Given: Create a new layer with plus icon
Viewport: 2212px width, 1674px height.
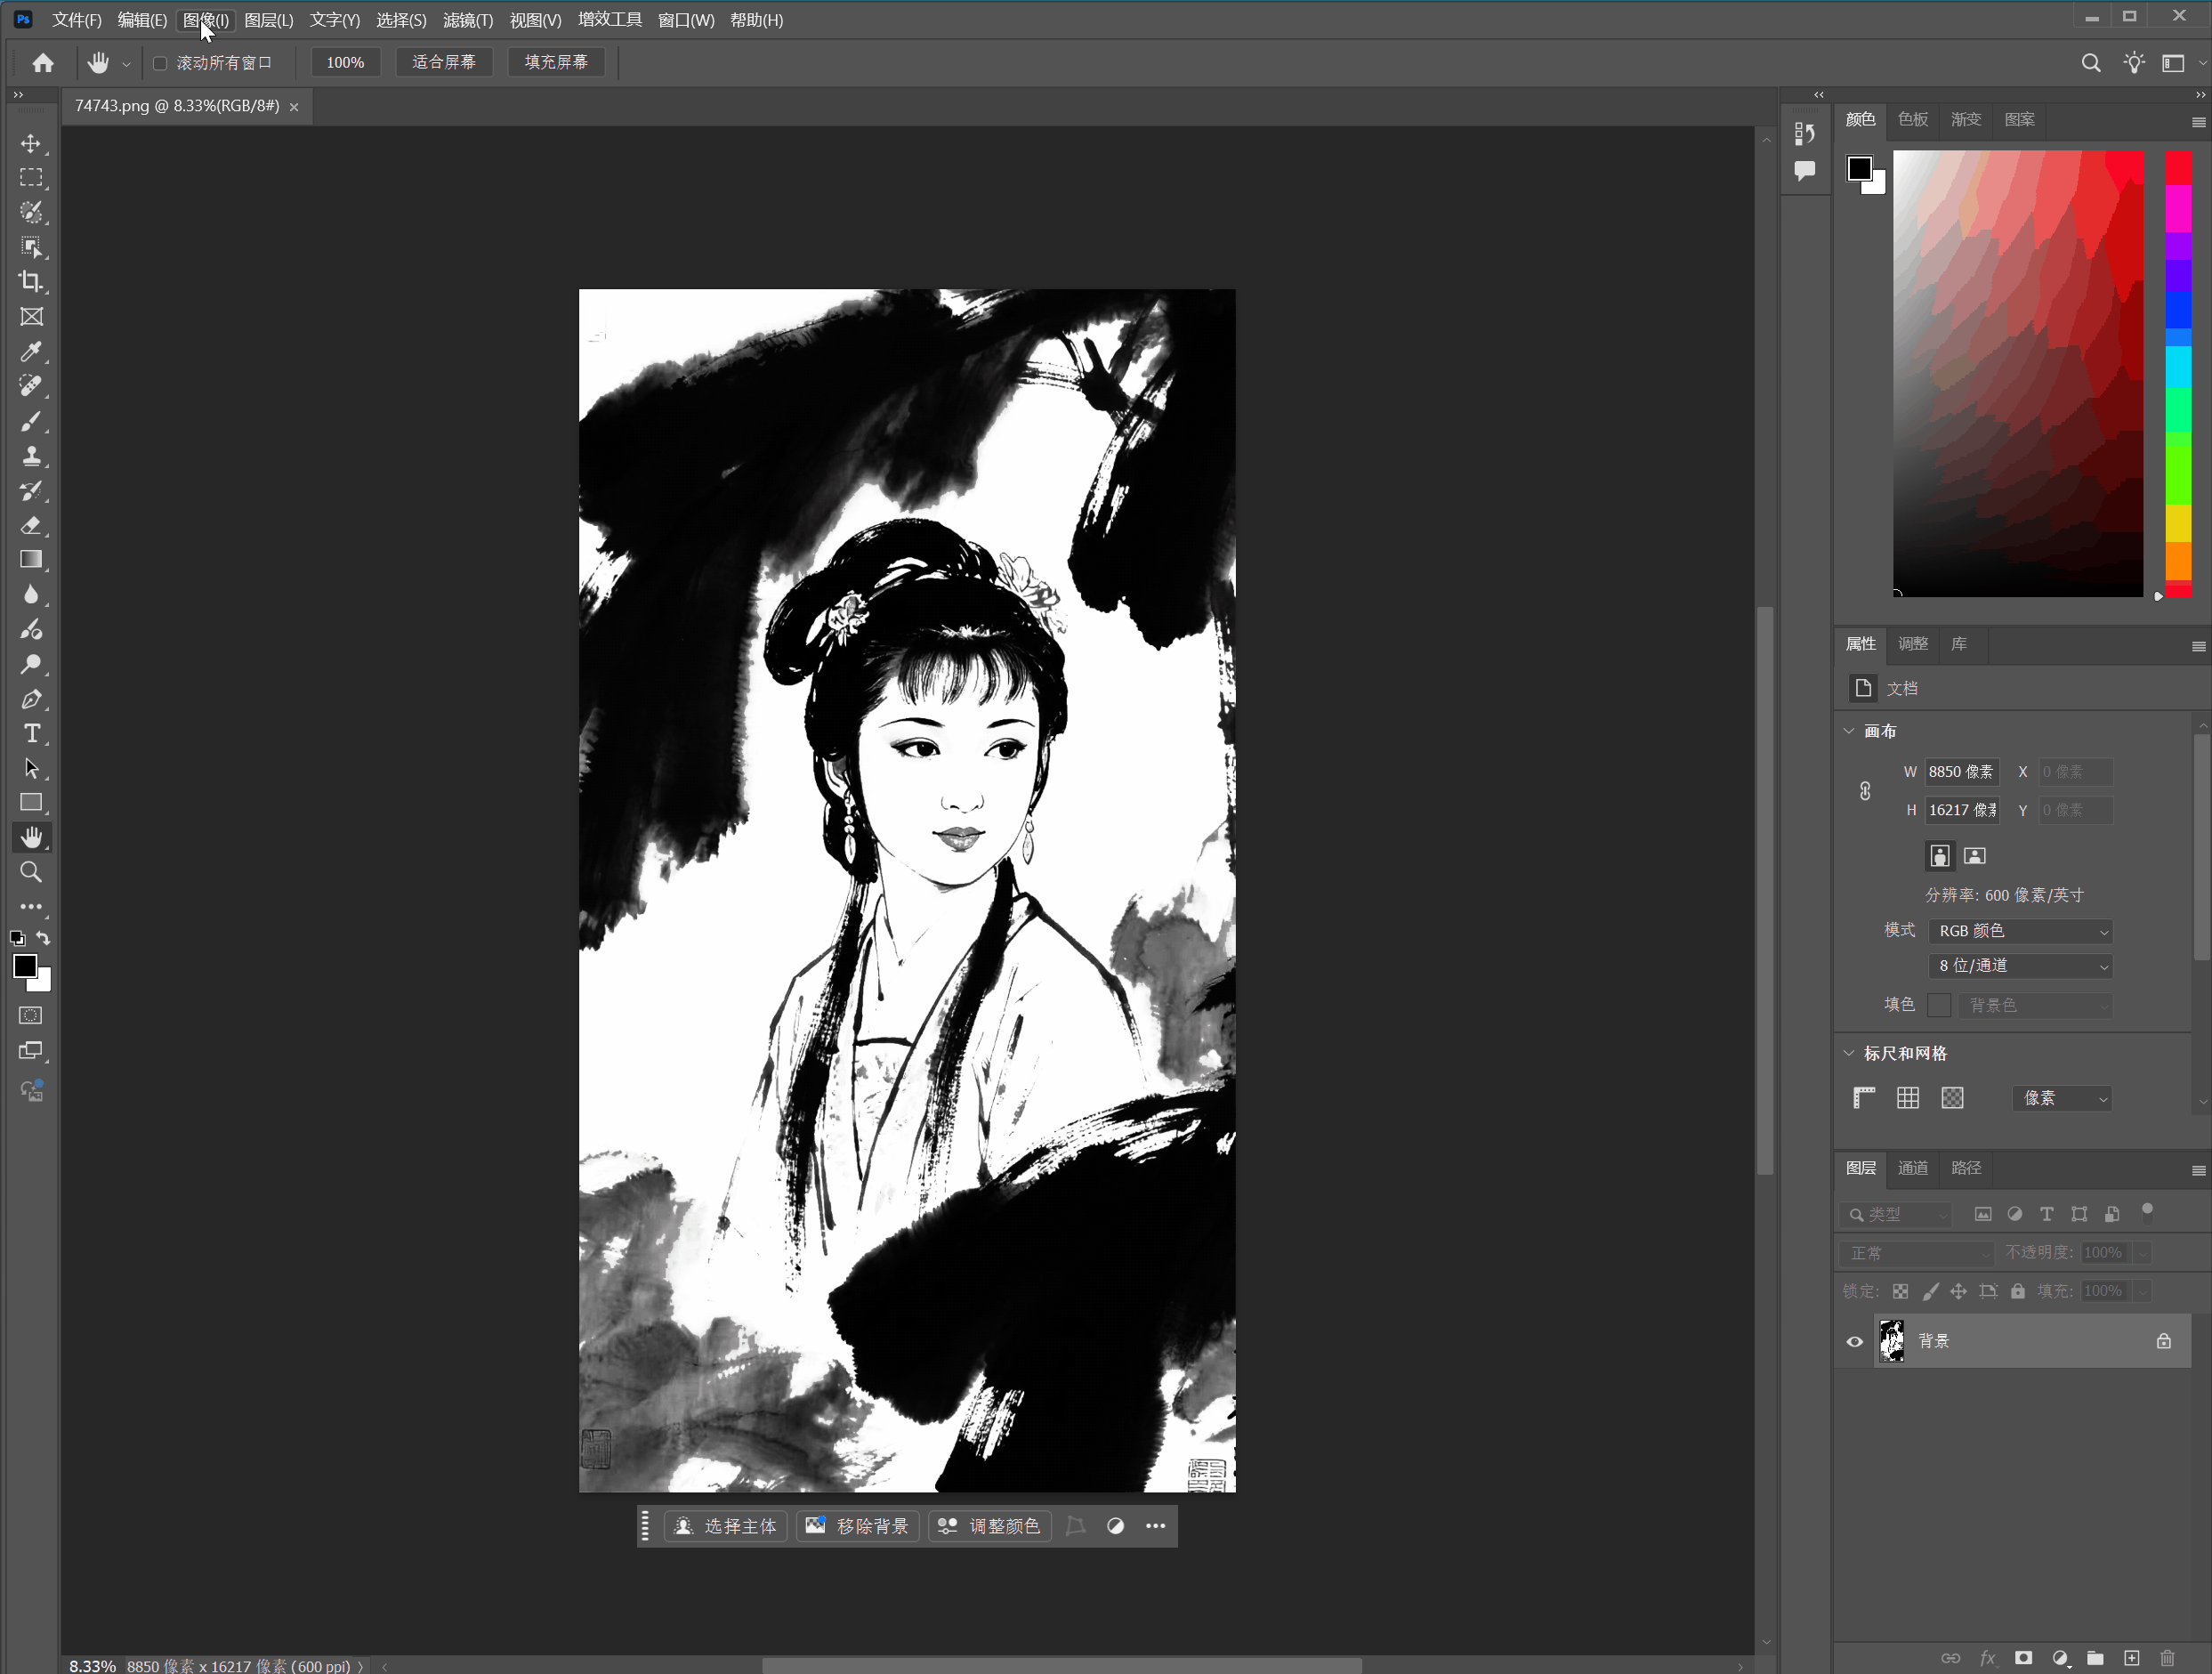Looking at the screenshot, I should [2131, 1658].
